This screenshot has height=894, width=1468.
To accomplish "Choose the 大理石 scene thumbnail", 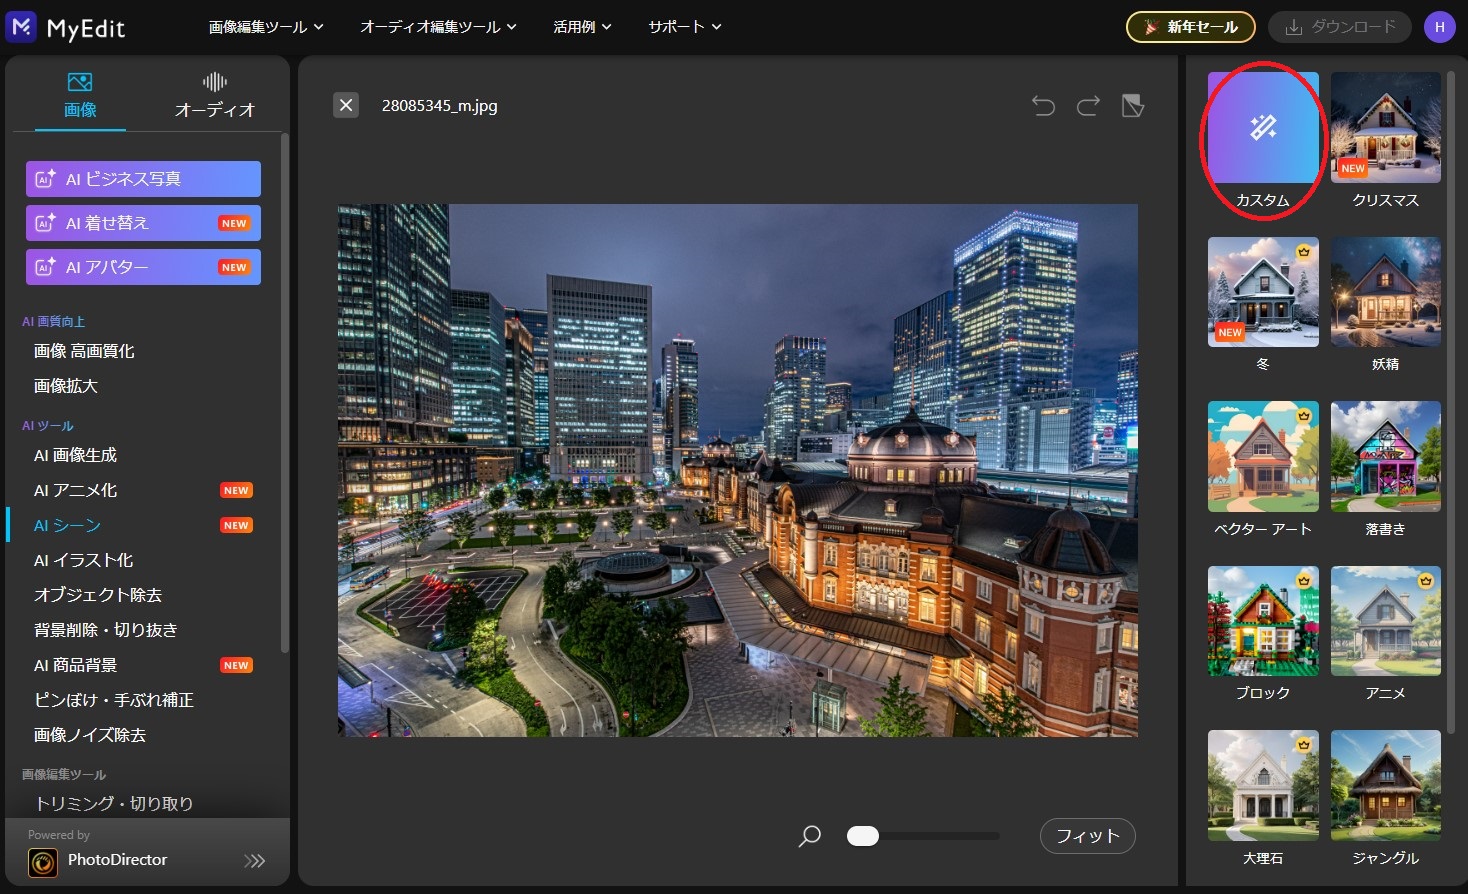I will (1263, 785).
